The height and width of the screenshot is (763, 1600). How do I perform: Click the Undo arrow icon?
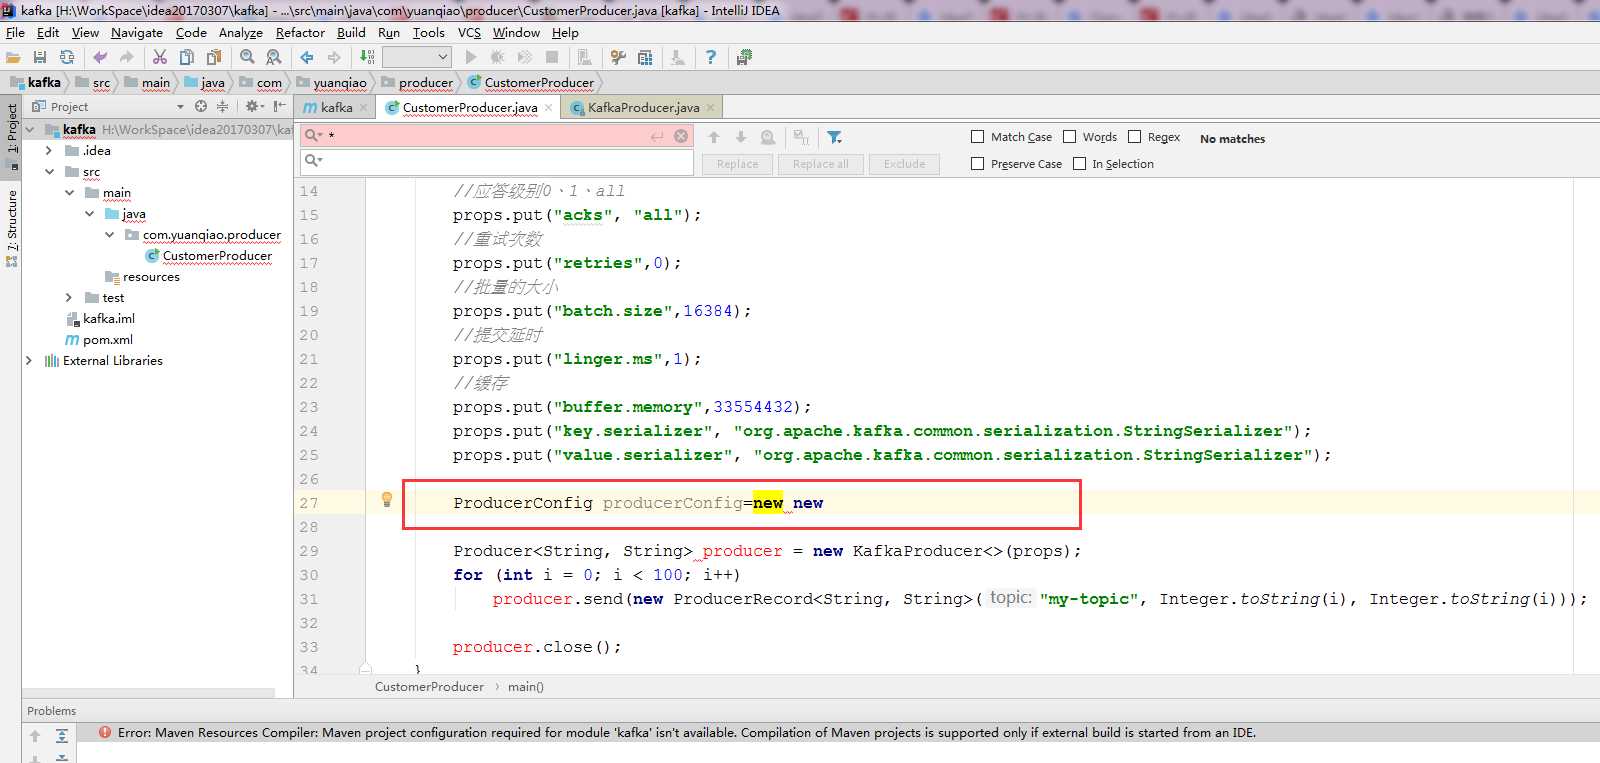[100, 58]
